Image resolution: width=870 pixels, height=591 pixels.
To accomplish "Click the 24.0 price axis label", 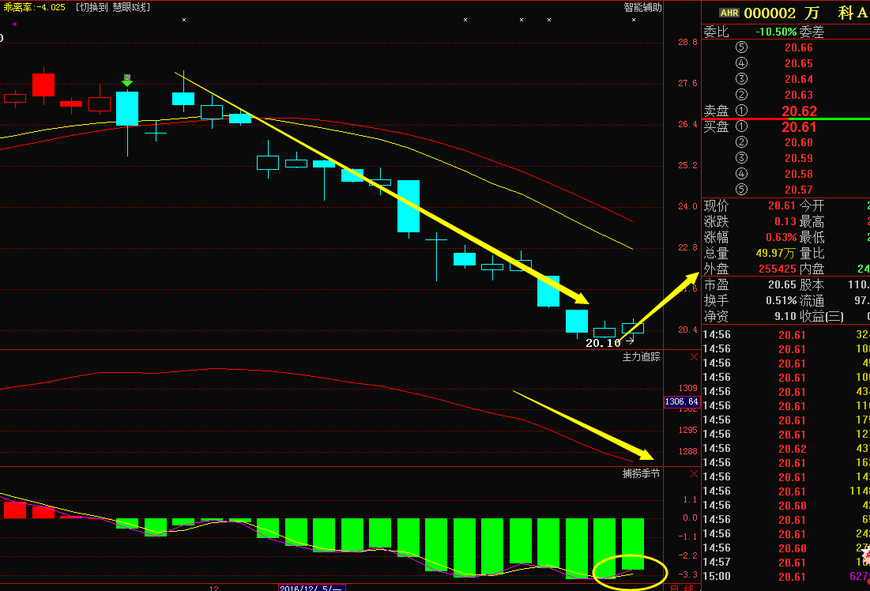I will tap(687, 206).
